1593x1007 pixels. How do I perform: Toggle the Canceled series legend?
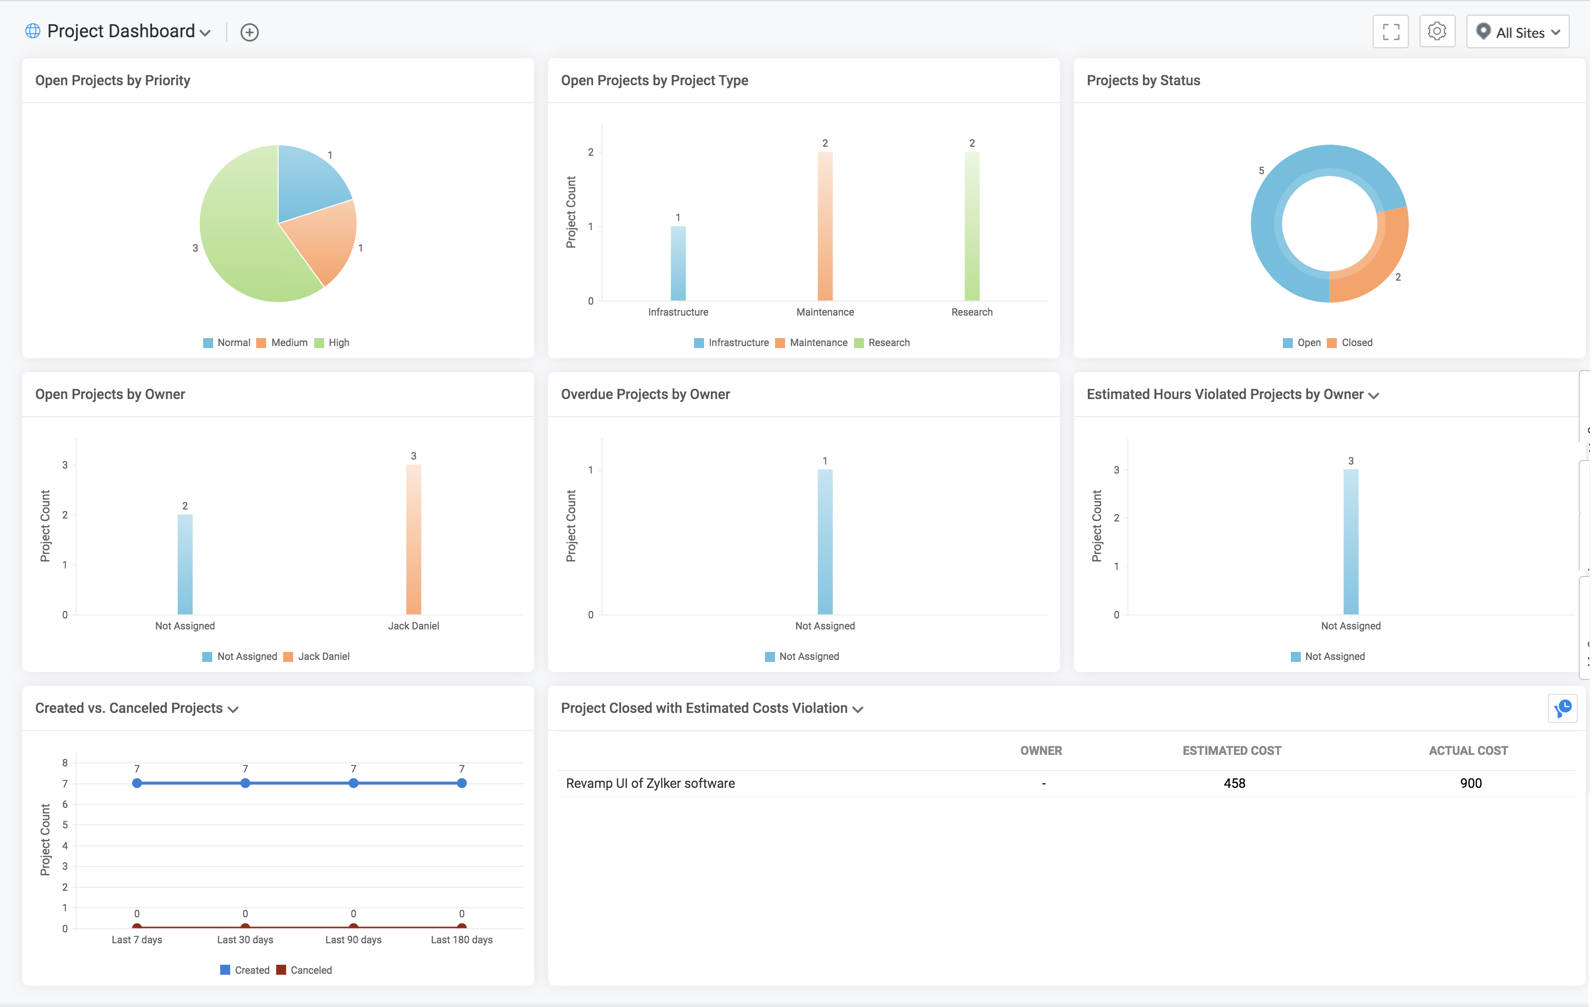304,970
